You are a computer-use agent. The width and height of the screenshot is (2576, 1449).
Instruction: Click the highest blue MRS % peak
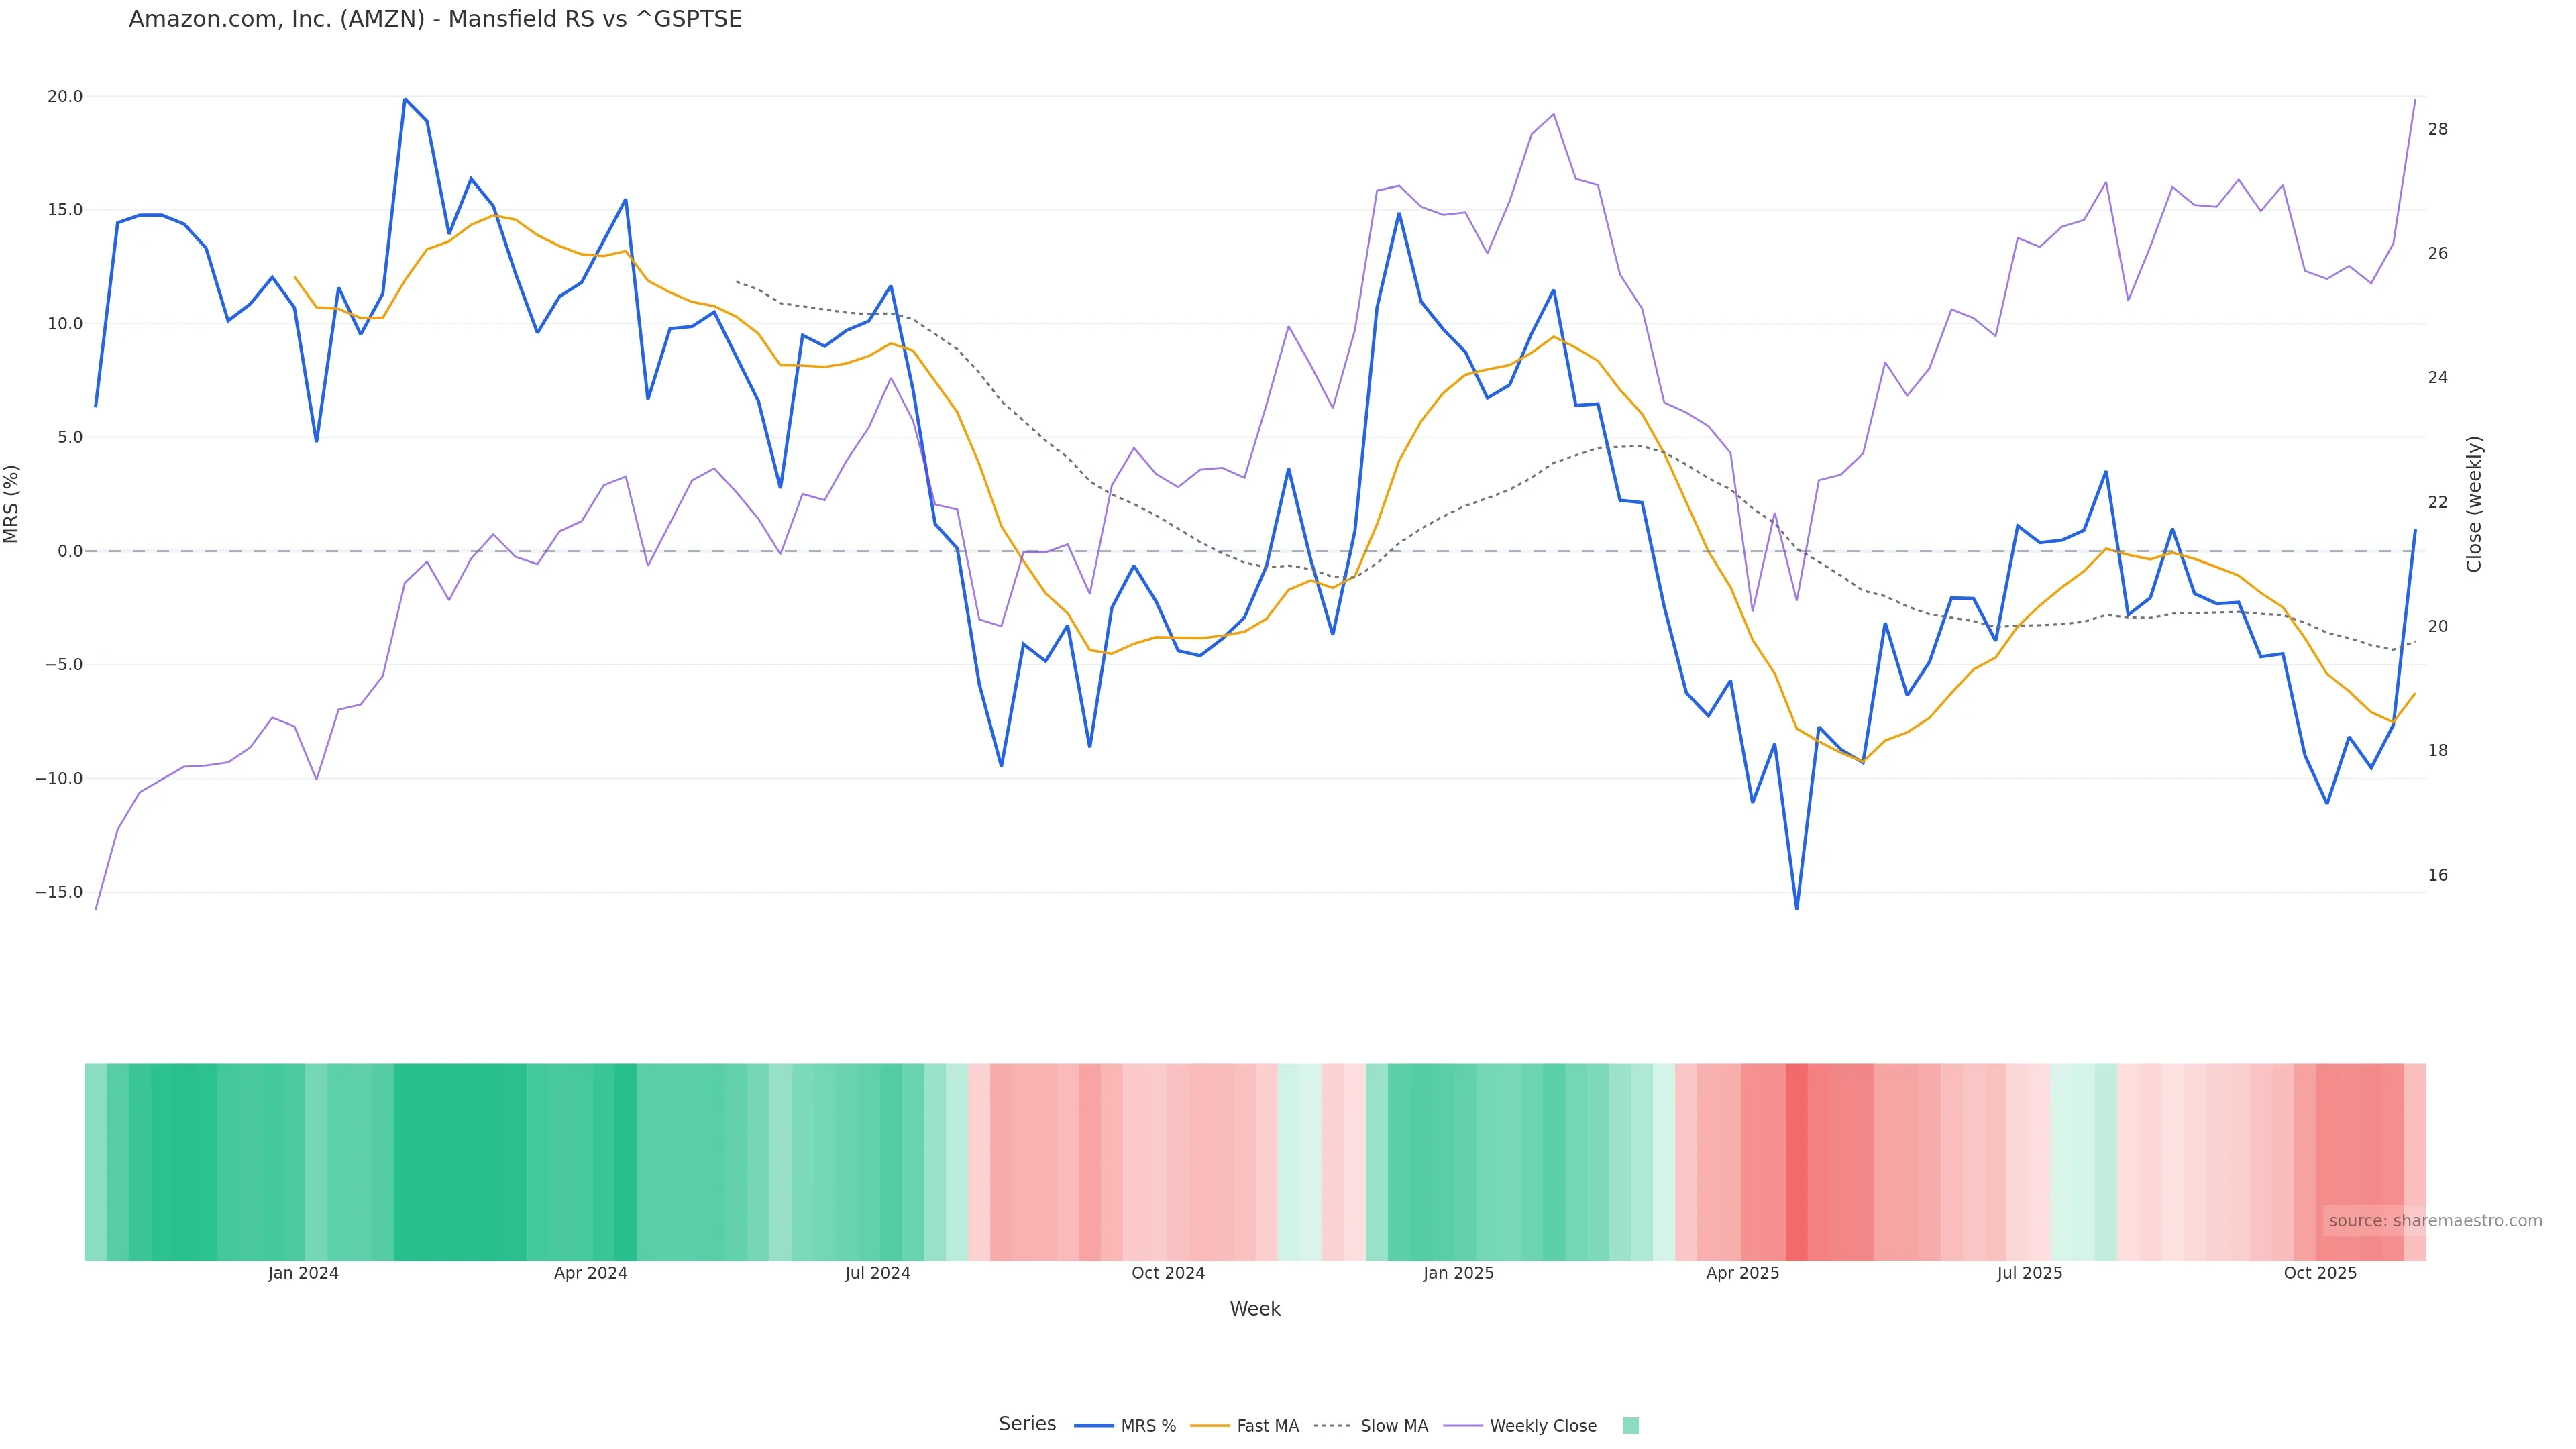tap(405, 99)
